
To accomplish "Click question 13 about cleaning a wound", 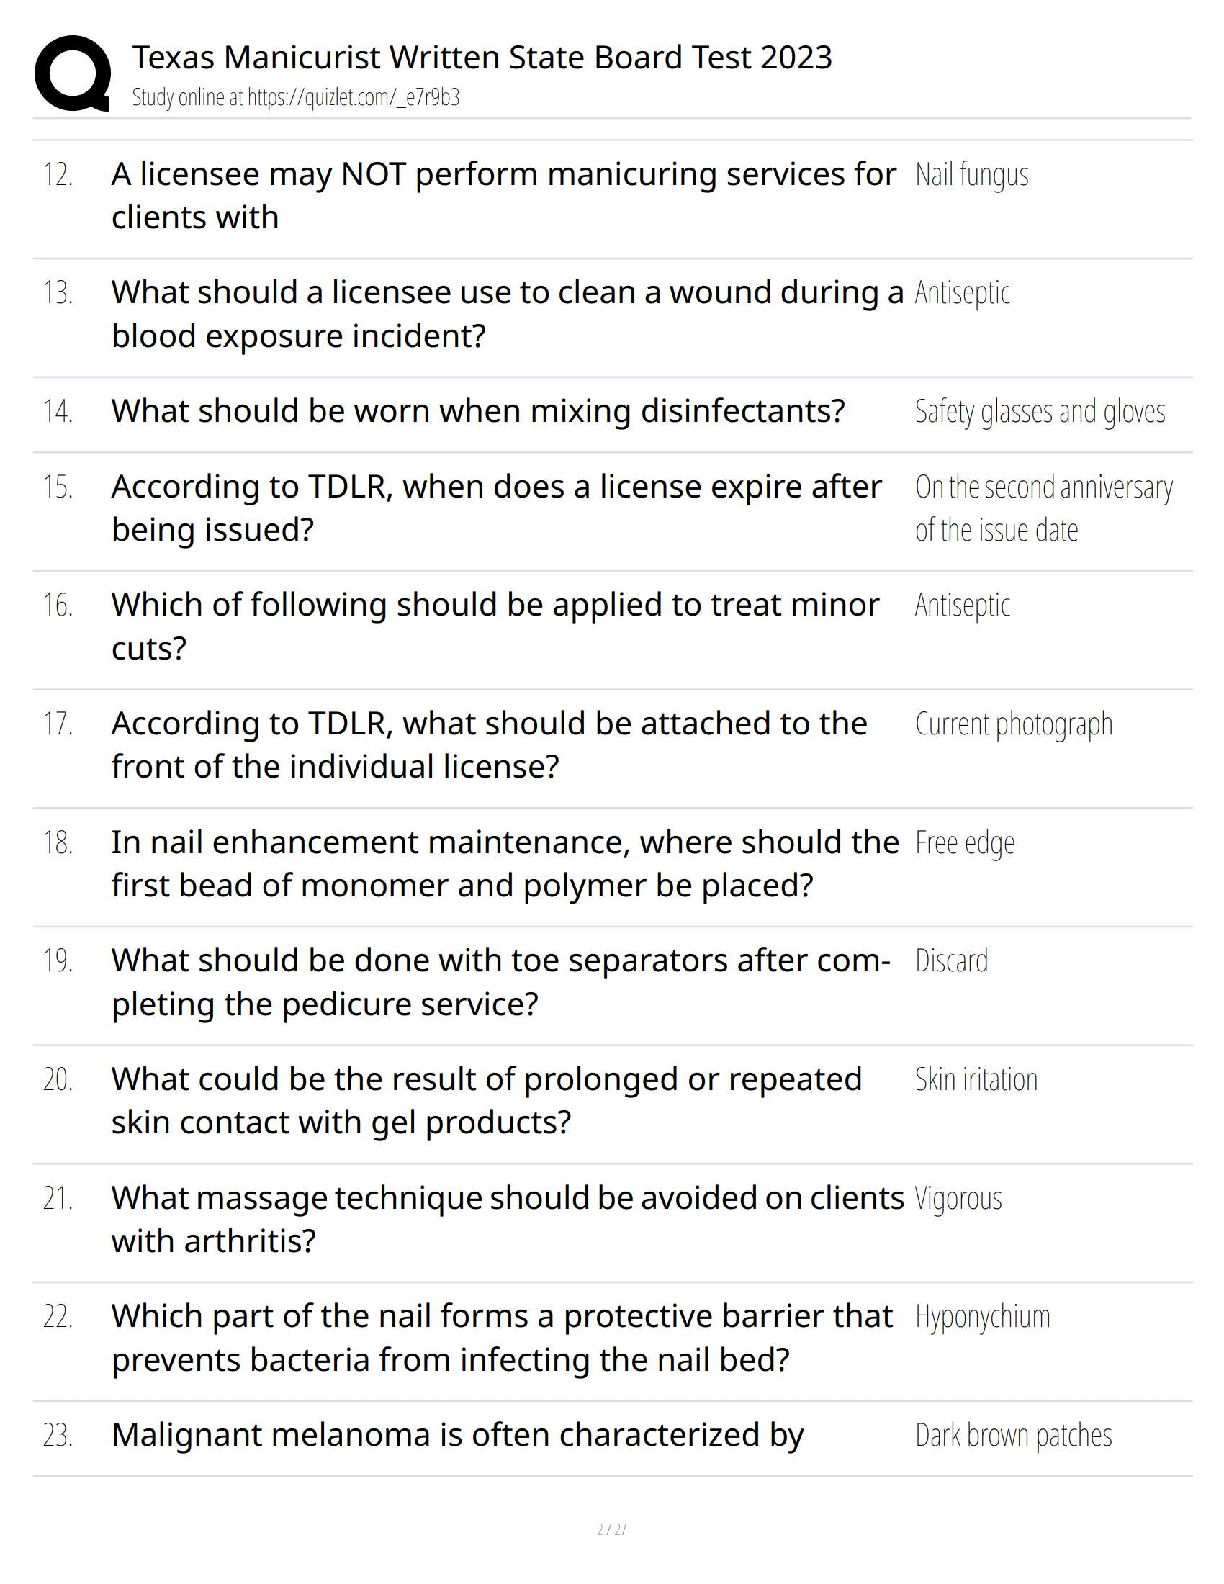I will (x=507, y=314).
